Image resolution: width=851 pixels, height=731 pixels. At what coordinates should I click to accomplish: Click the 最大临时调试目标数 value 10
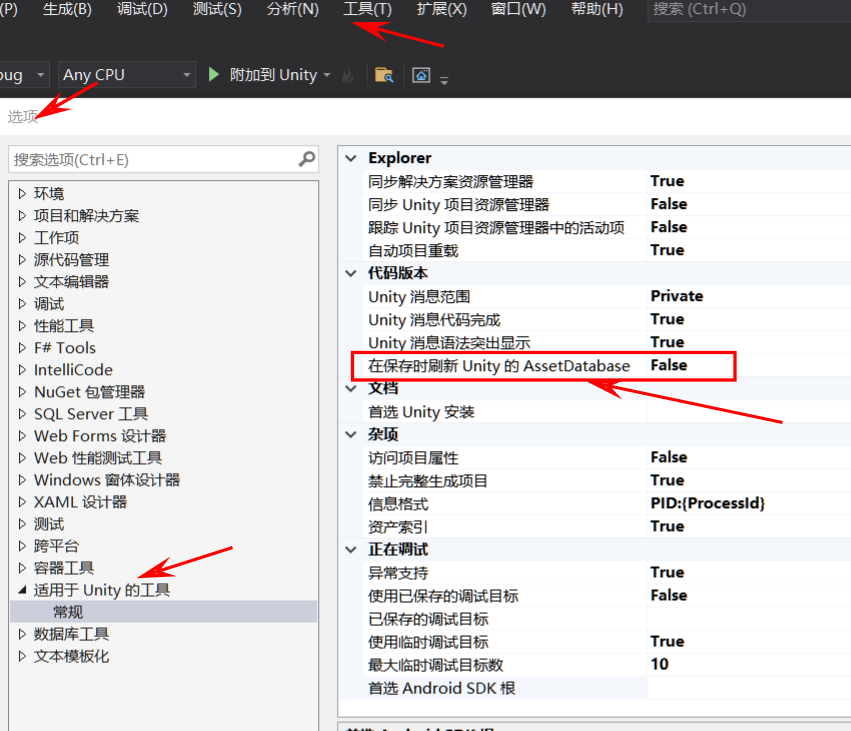[x=659, y=664]
